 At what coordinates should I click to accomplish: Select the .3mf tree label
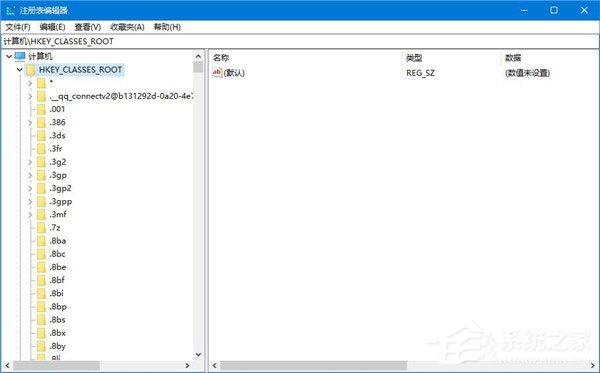tap(58, 215)
